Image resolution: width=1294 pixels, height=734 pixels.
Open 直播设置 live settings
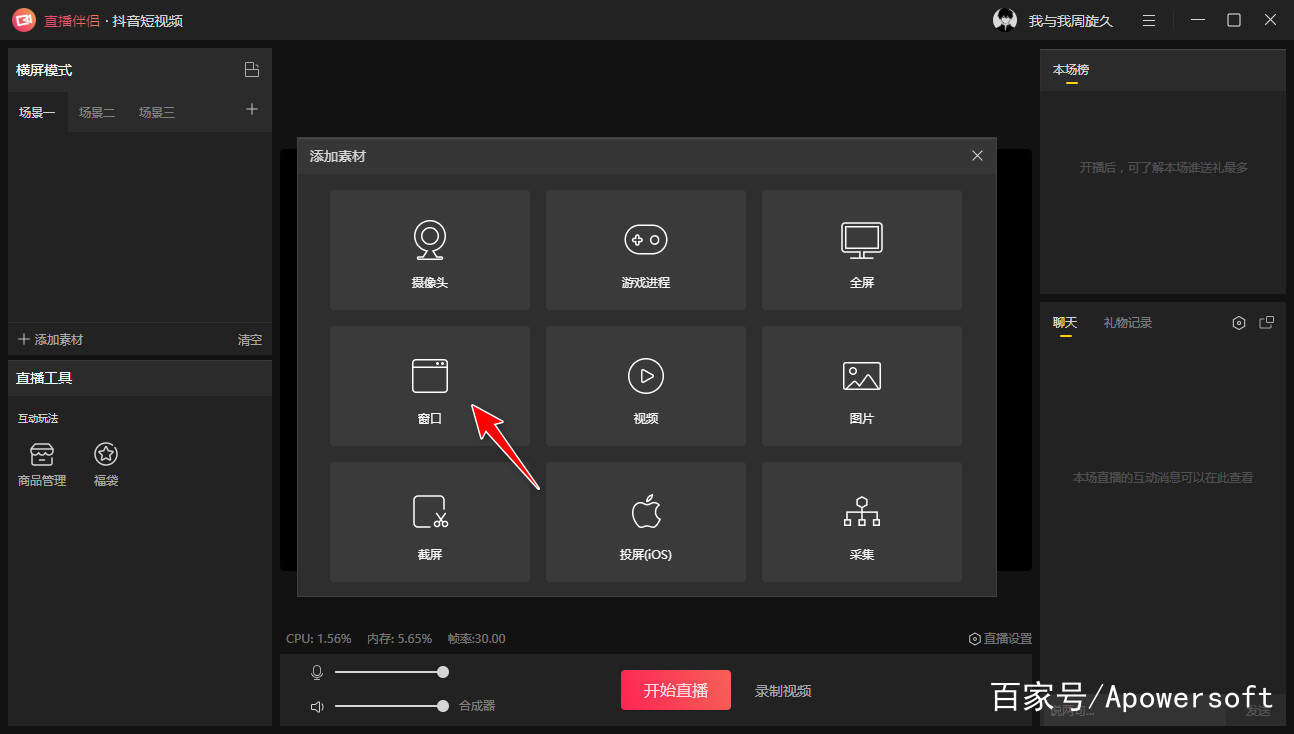1000,638
